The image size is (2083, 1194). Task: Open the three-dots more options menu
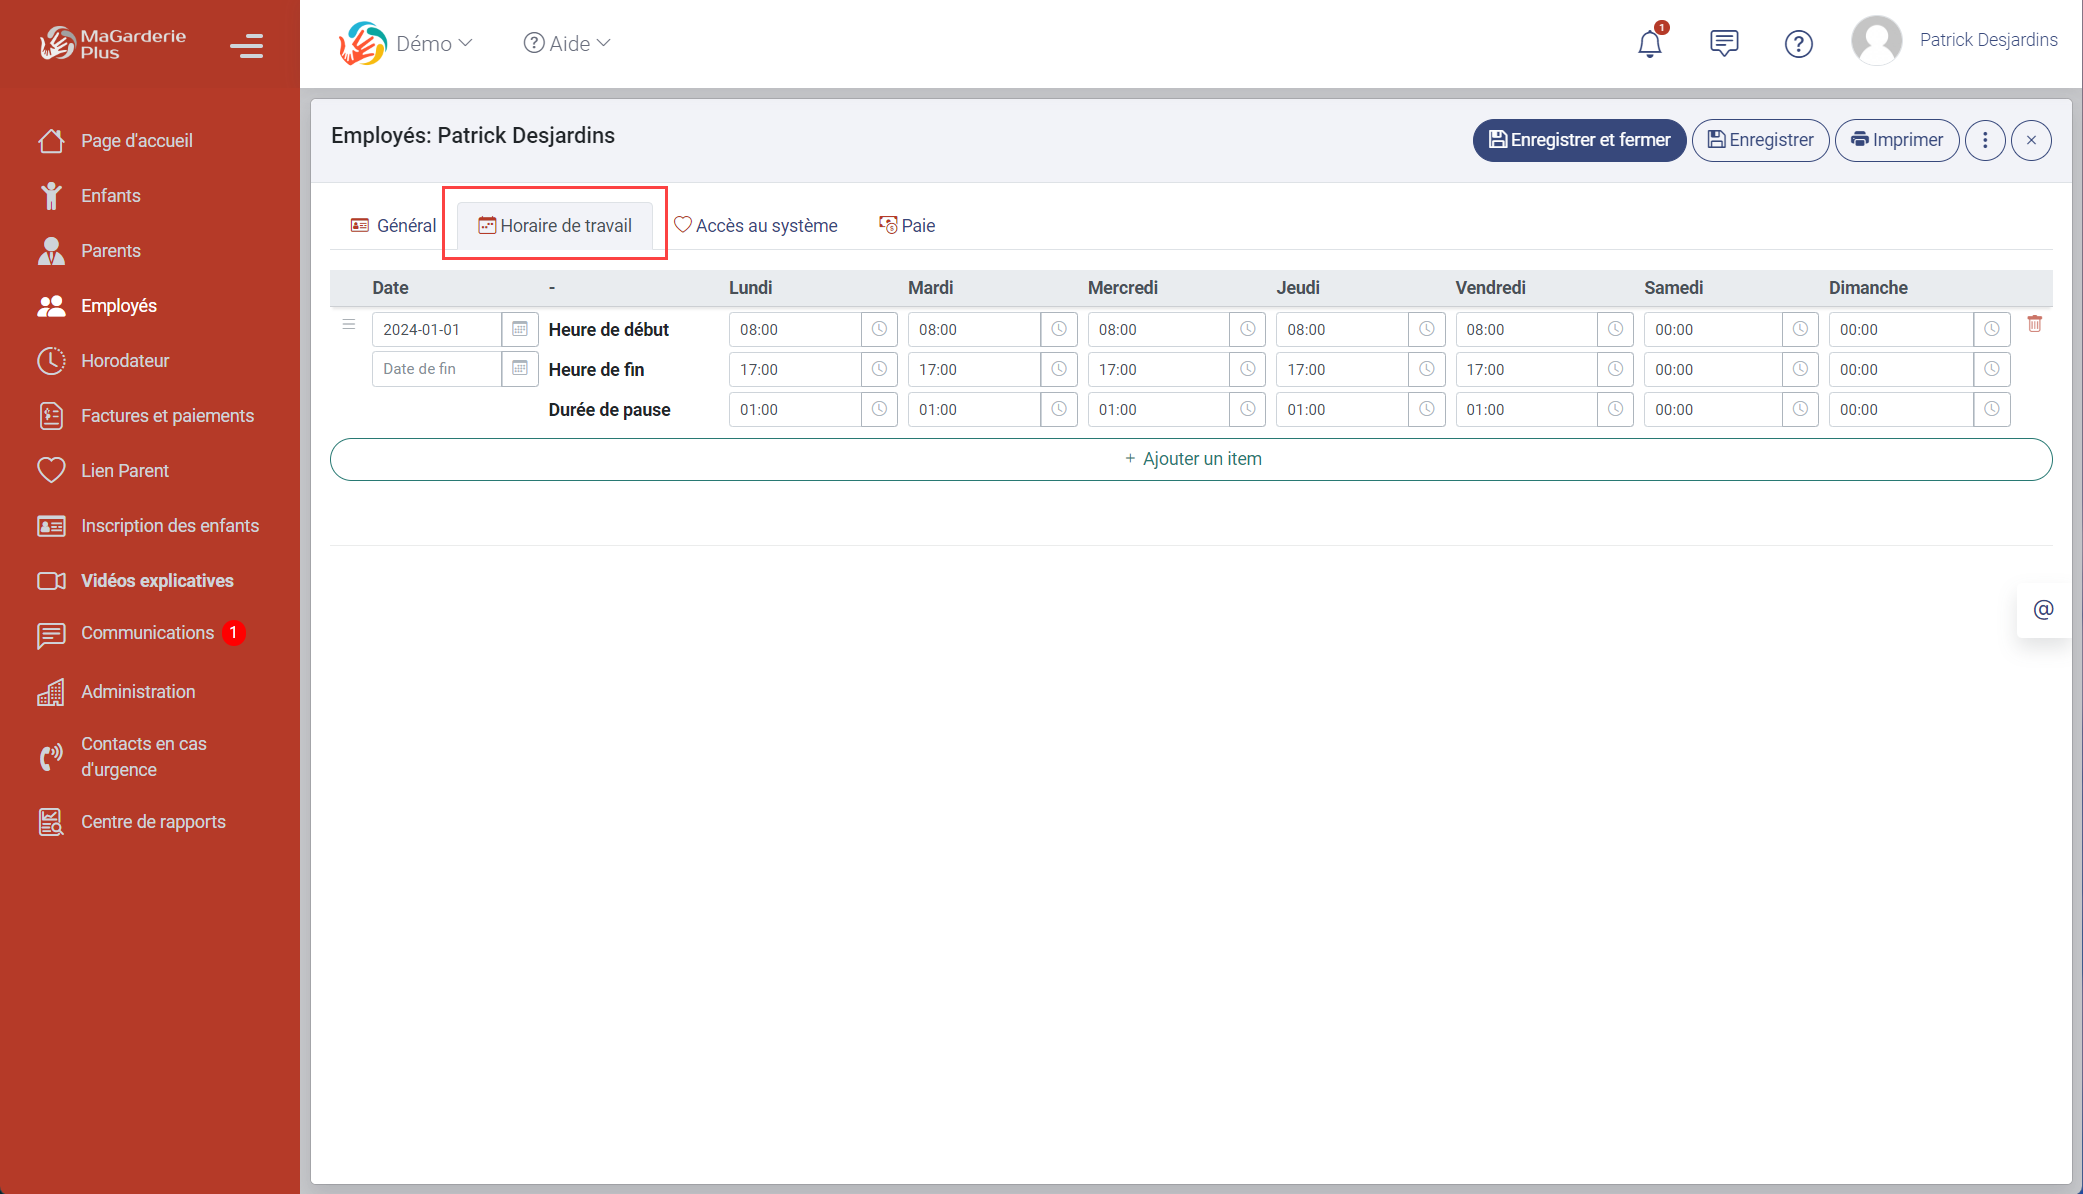(x=1985, y=140)
